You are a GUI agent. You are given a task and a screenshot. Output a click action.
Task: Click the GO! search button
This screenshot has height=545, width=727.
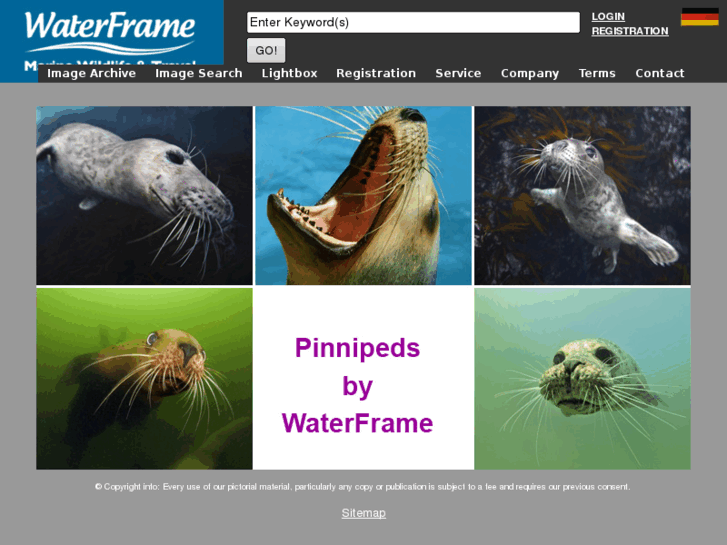[x=266, y=50]
